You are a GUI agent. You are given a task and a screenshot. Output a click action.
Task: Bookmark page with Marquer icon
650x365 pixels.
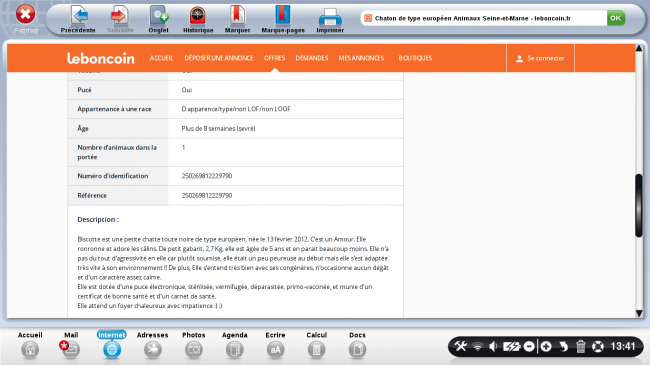[237, 19]
